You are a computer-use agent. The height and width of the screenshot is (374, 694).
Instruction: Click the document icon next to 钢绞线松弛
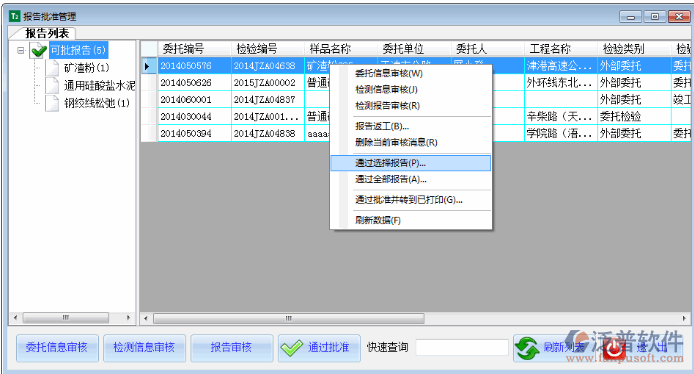52,103
